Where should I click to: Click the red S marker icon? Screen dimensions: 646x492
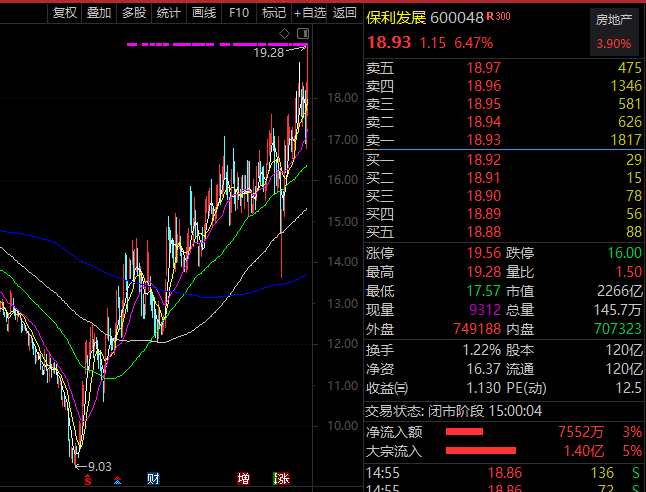pyautogui.click(x=88, y=479)
